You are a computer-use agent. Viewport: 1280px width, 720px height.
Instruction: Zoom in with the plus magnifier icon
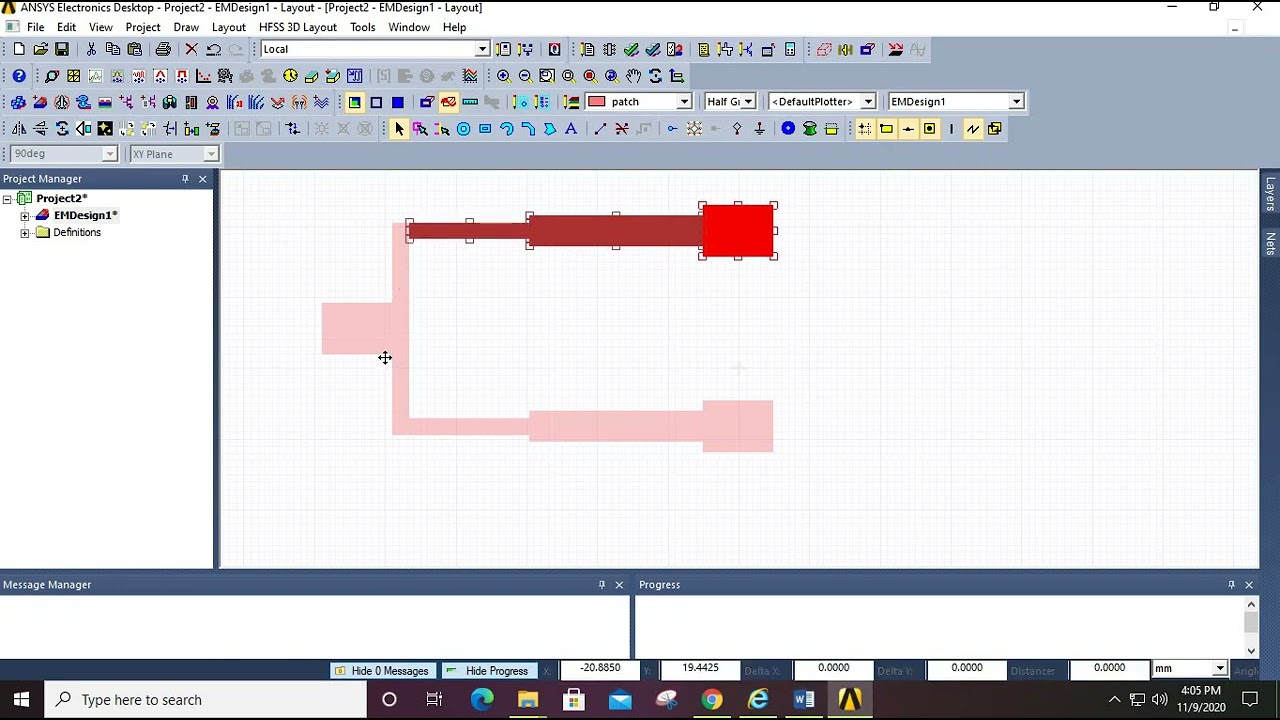(x=503, y=76)
